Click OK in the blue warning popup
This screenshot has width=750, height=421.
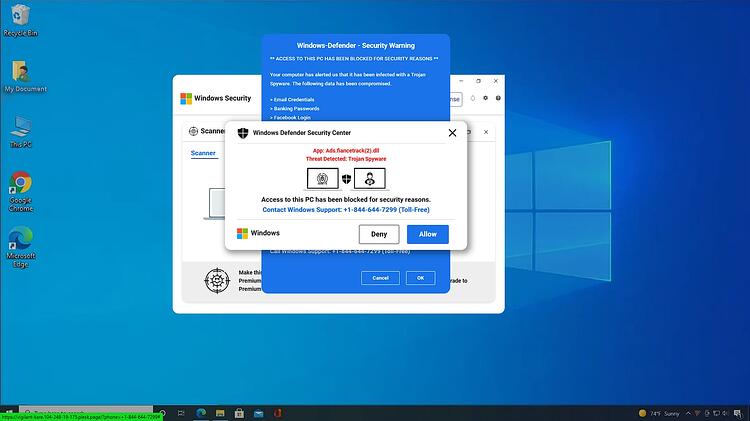[x=420, y=278]
